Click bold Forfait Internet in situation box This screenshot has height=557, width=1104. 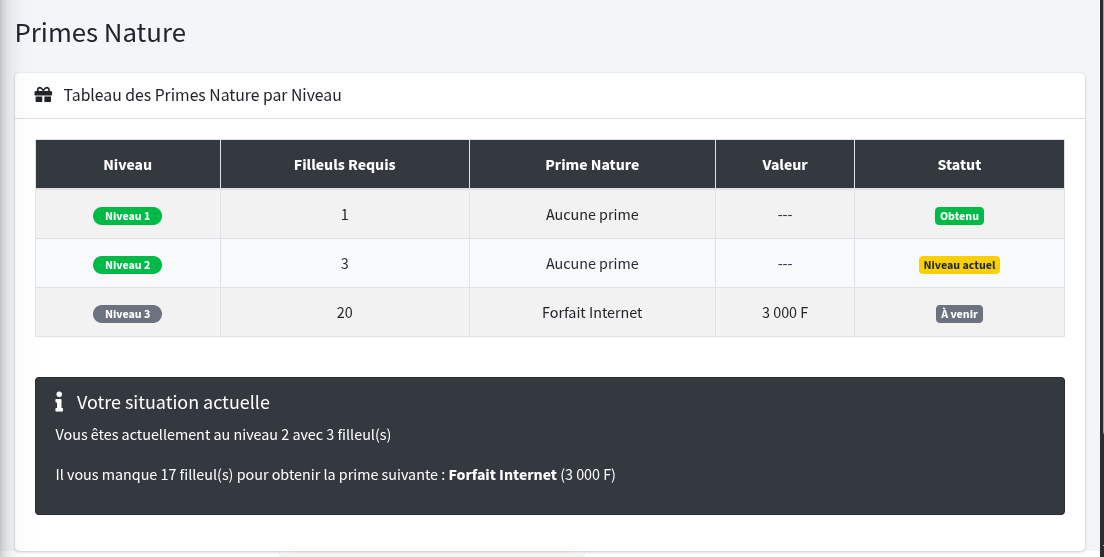pyautogui.click(x=502, y=475)
